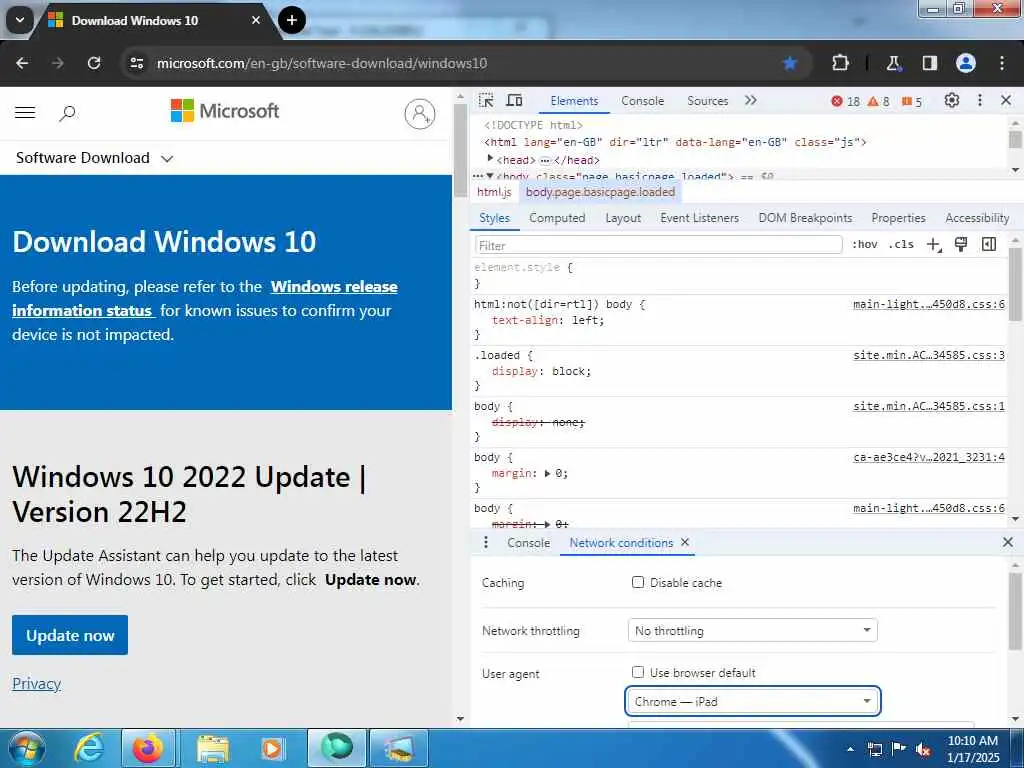Add new style rule plus icon
The image size is (1024, 768).
pyautogui.click(x=934, y=245)
